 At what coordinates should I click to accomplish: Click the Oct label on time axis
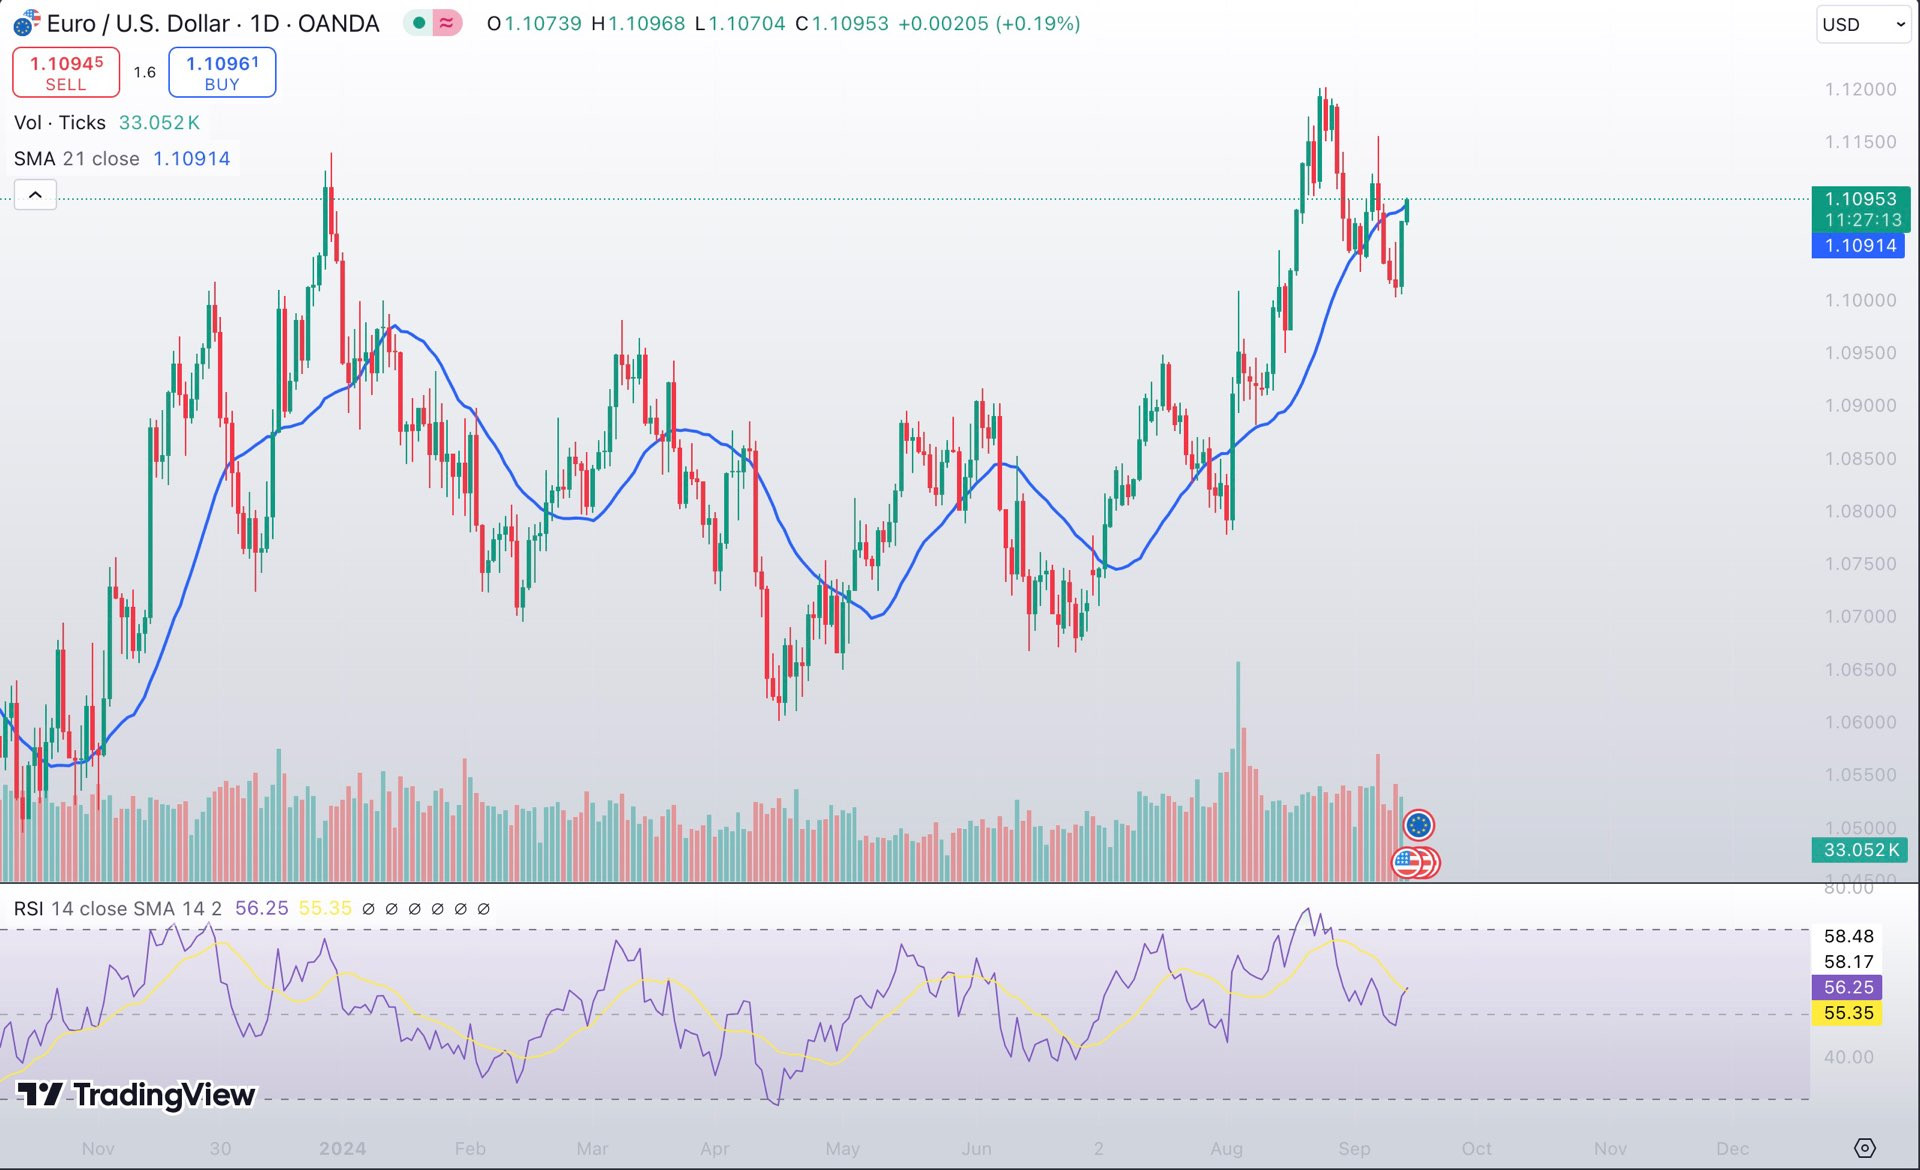(x=1476, y=1148)
